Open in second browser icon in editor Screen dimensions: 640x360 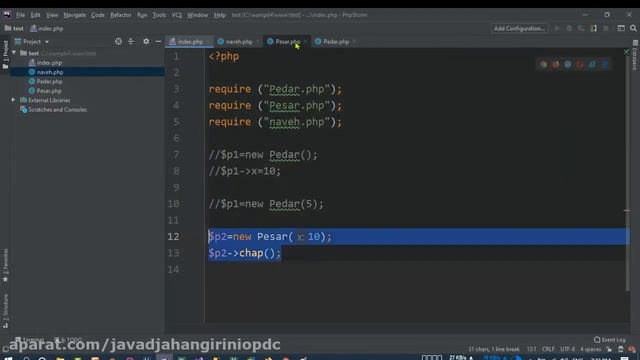pyautogui.click(x=556, y=64)
